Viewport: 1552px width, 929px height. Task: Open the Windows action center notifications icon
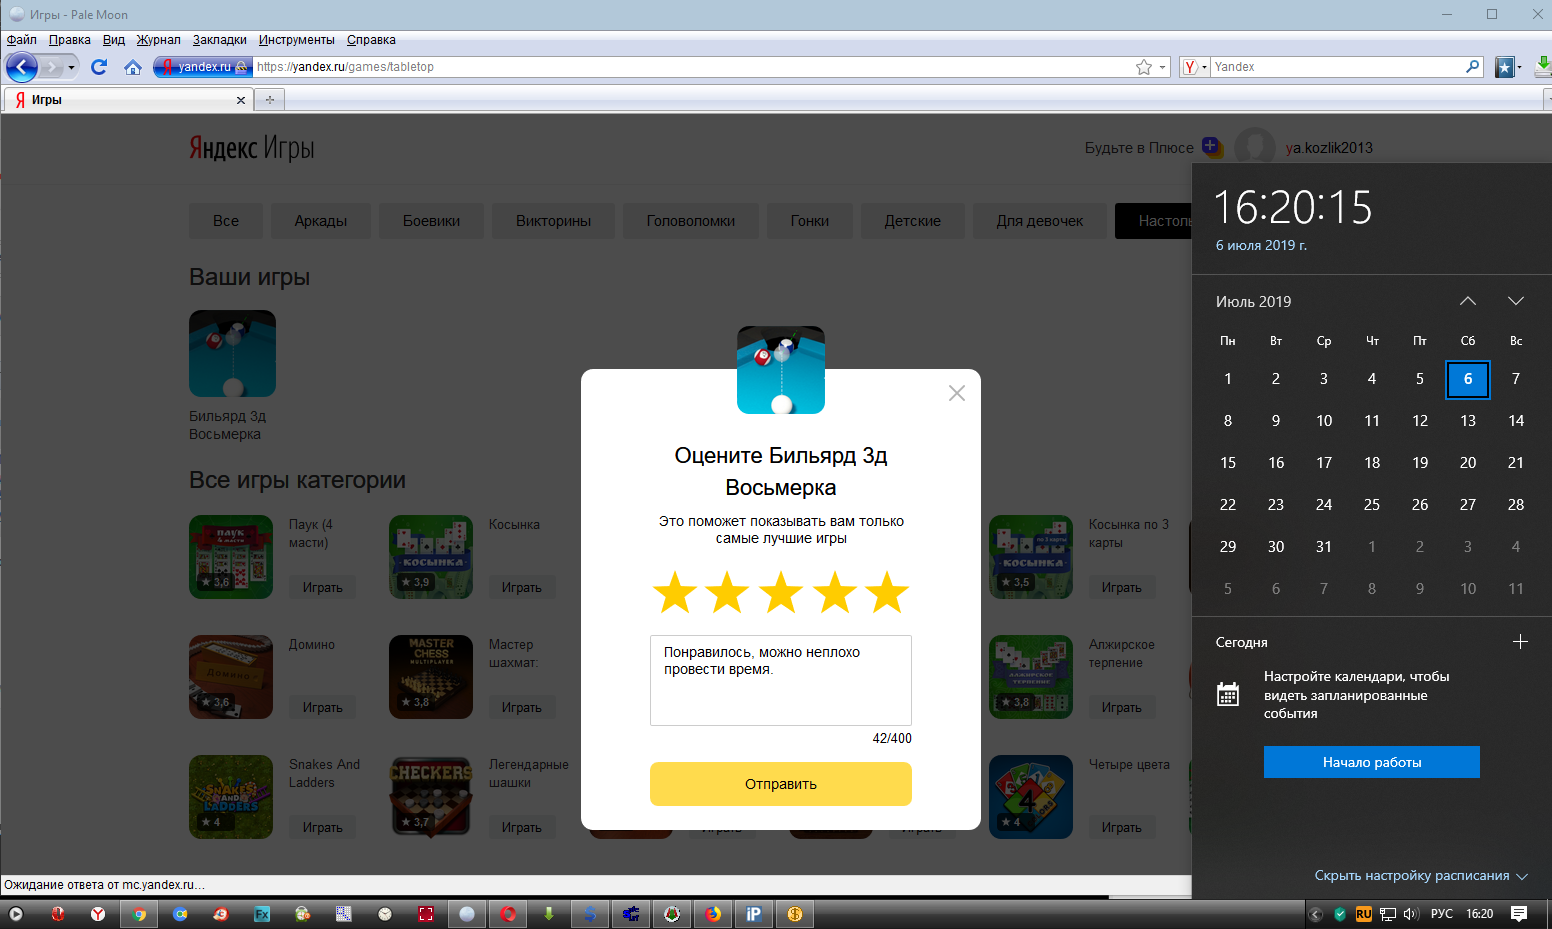(x=1519, y=914)
